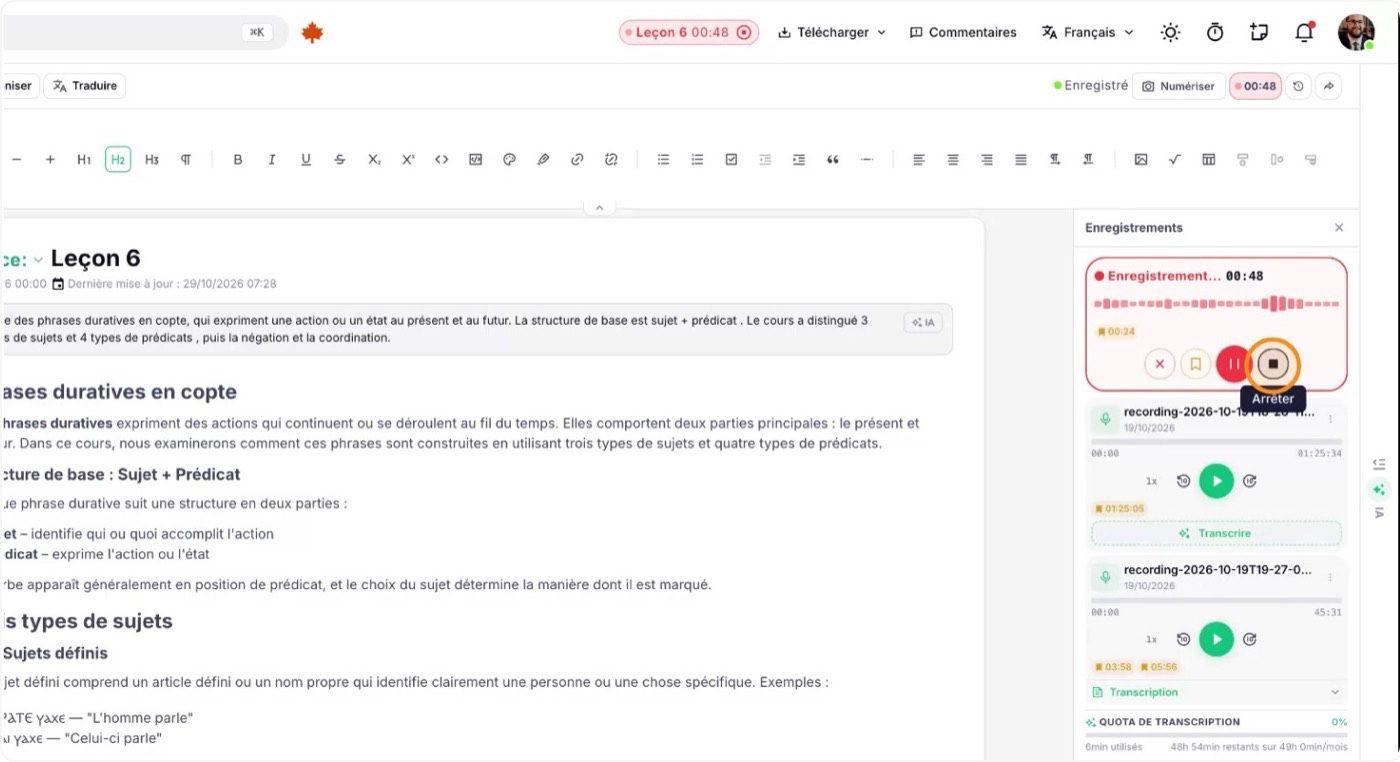
Task: Open the Leçon 6 recording indicator in header
Action: [689, 32]
